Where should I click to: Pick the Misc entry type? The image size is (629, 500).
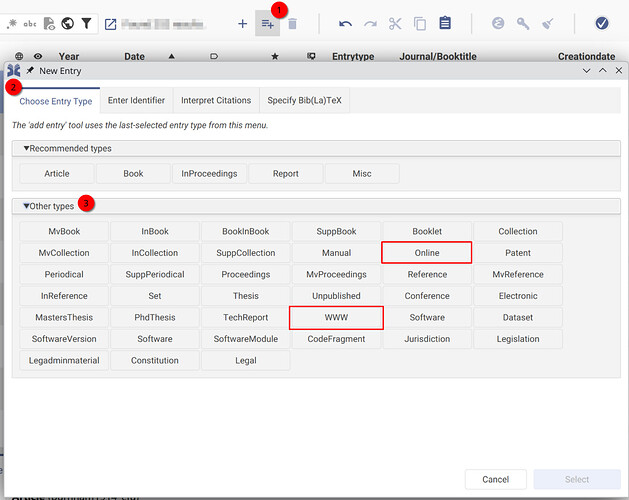point(362,174)
